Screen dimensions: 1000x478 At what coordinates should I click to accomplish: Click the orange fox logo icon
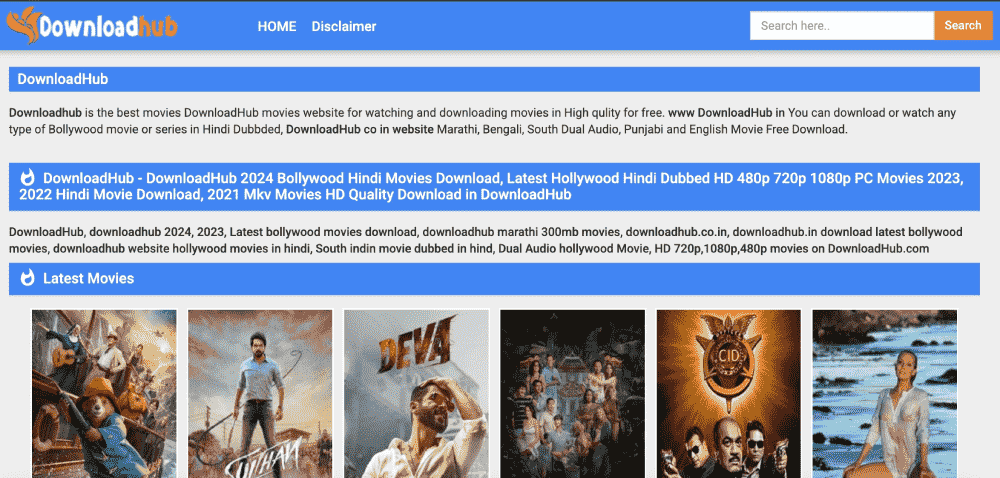(22, 25)
